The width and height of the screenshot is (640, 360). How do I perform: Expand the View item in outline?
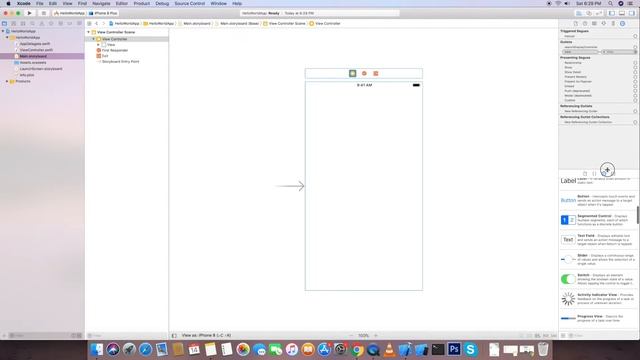click(98, 44)
